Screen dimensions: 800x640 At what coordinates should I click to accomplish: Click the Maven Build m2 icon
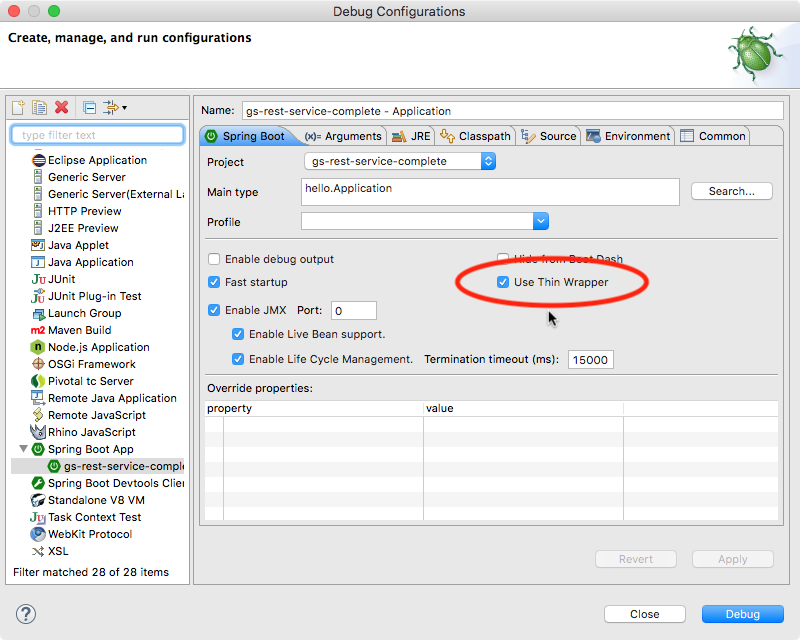(x=38, y=330)
